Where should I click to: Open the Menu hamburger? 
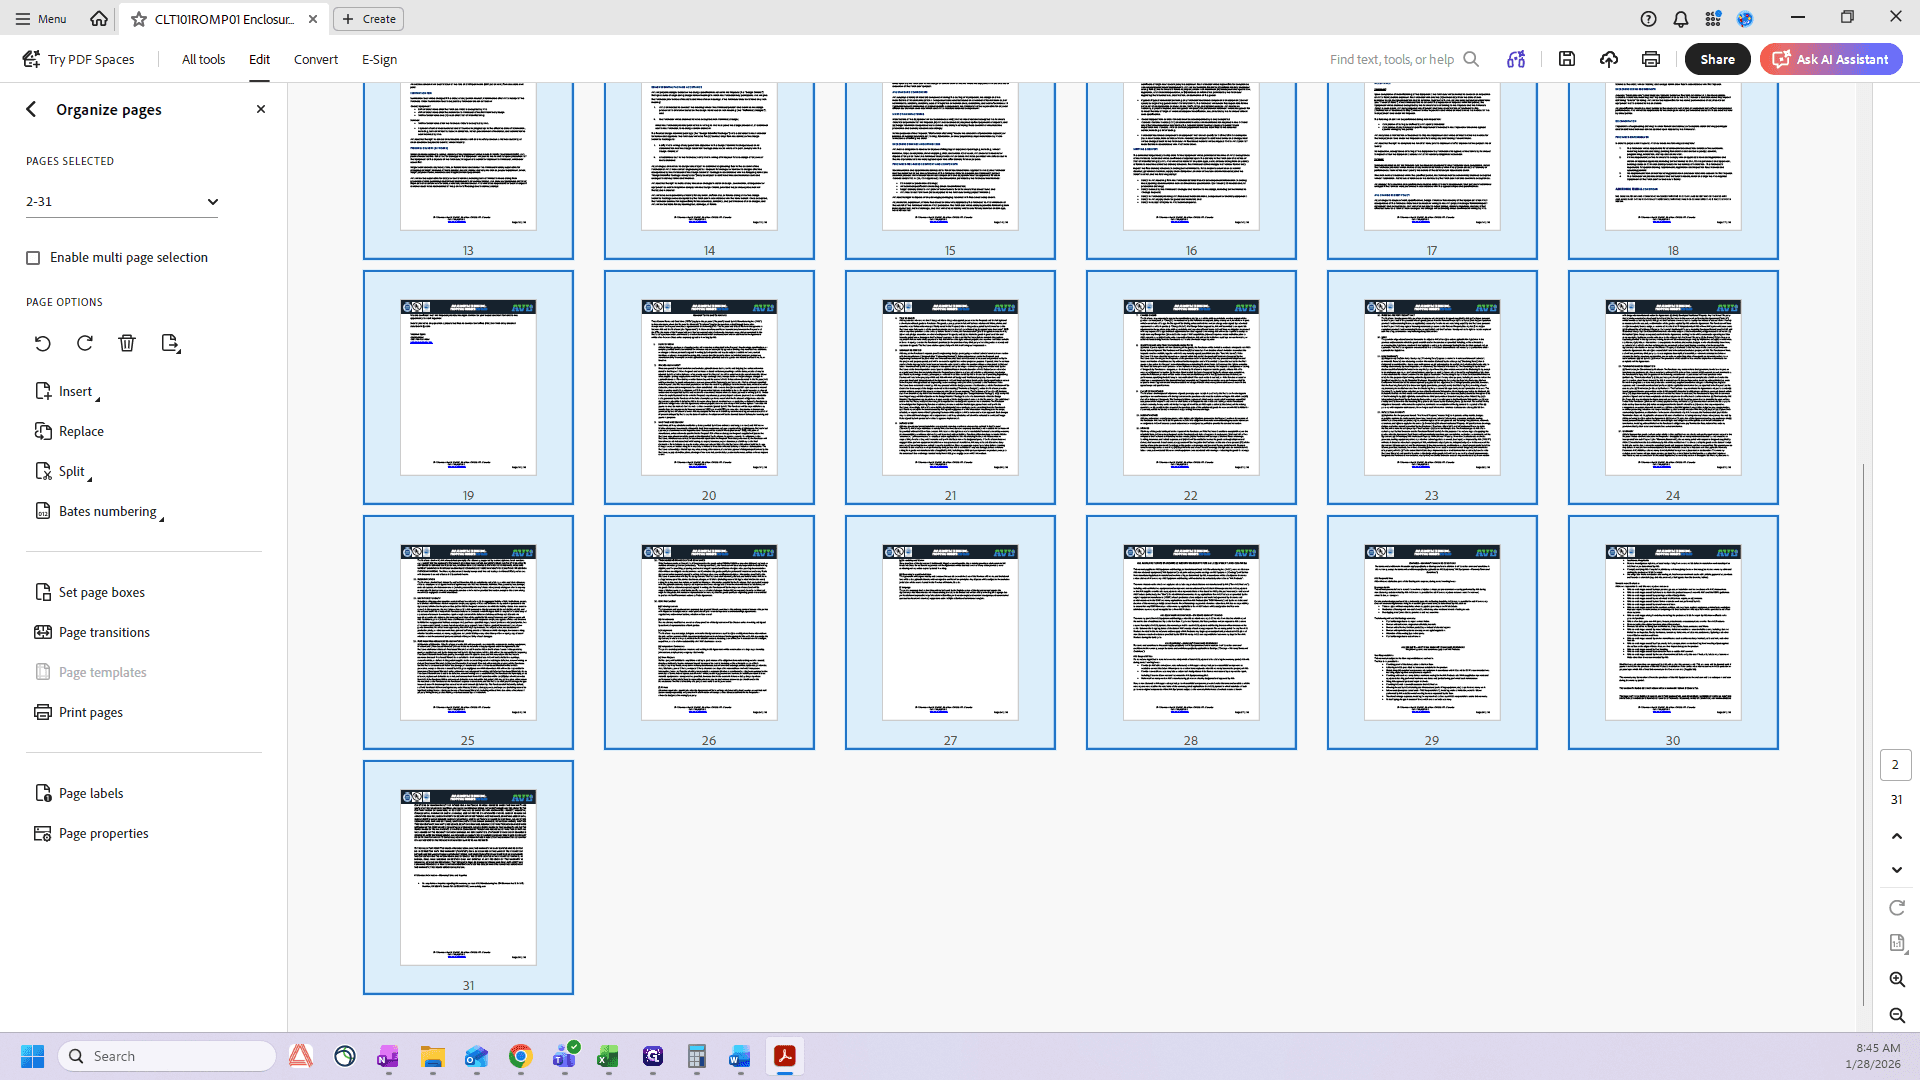pyautogui.click(x=40, y=19)
